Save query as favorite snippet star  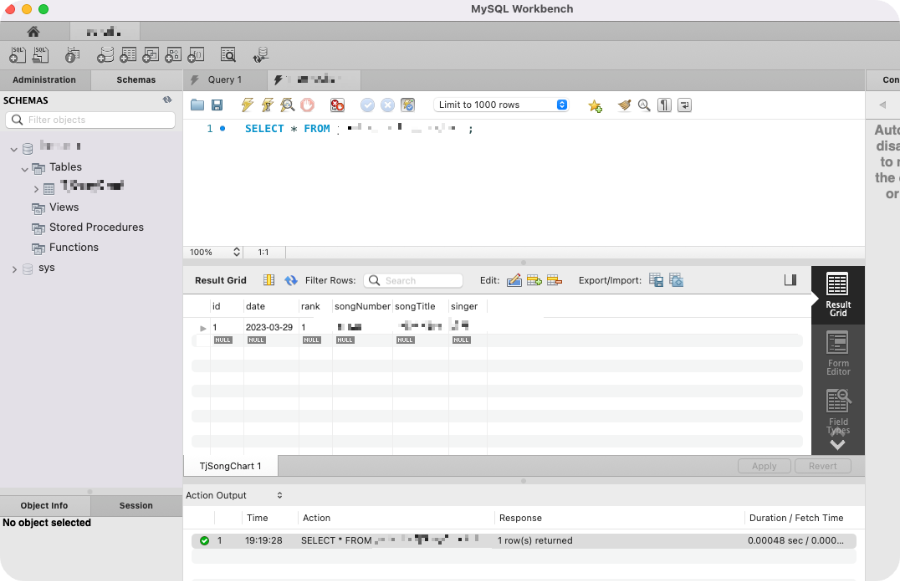[x=595, y=106]
